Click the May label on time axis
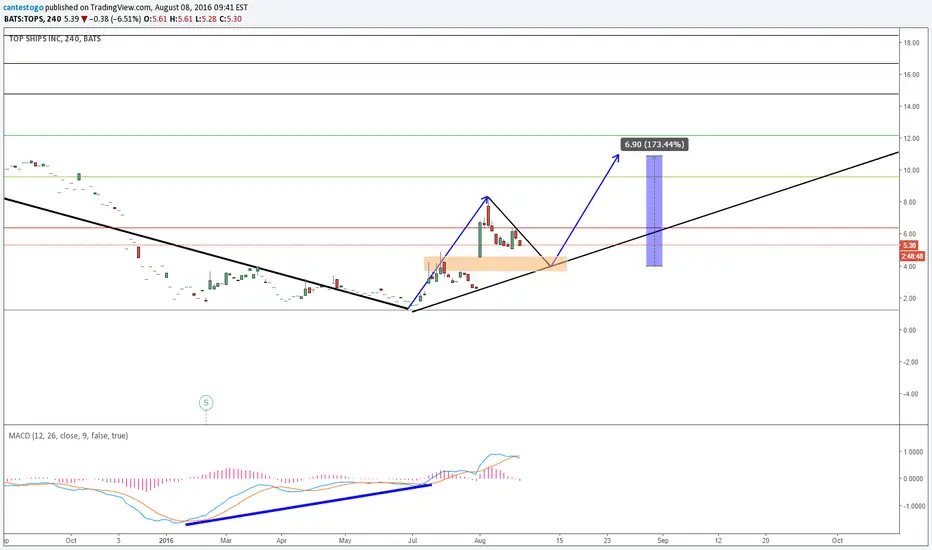 345,541
